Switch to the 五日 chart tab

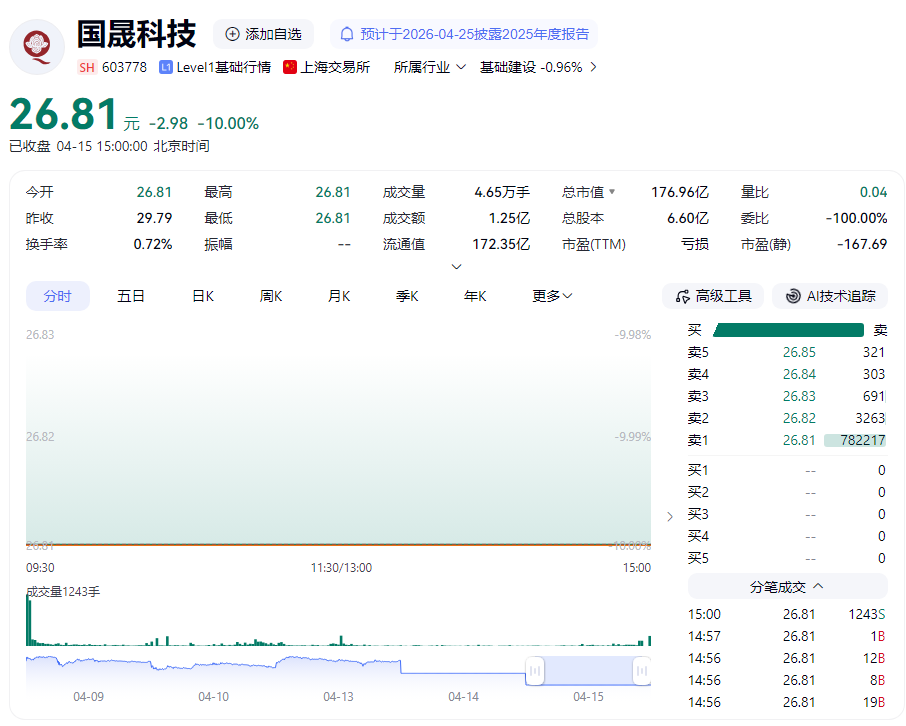131,296
